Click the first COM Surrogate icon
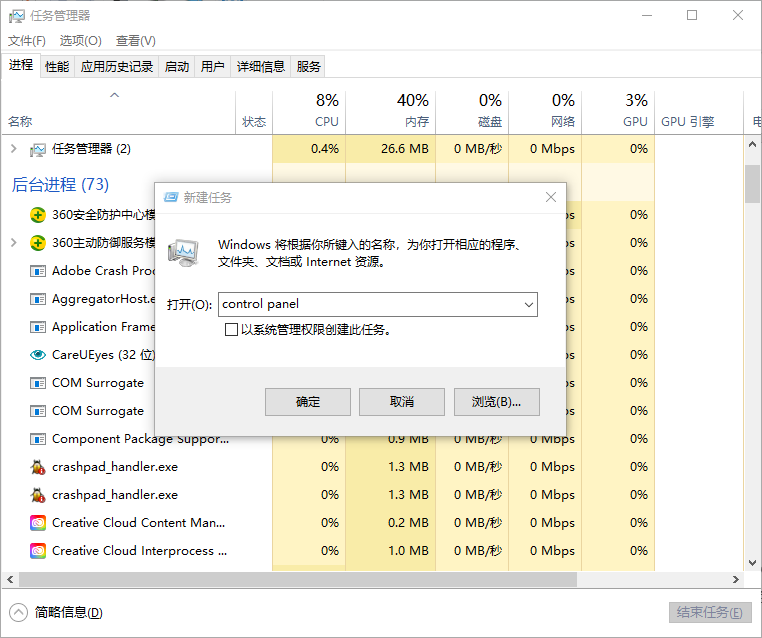 tap(38, 383)
